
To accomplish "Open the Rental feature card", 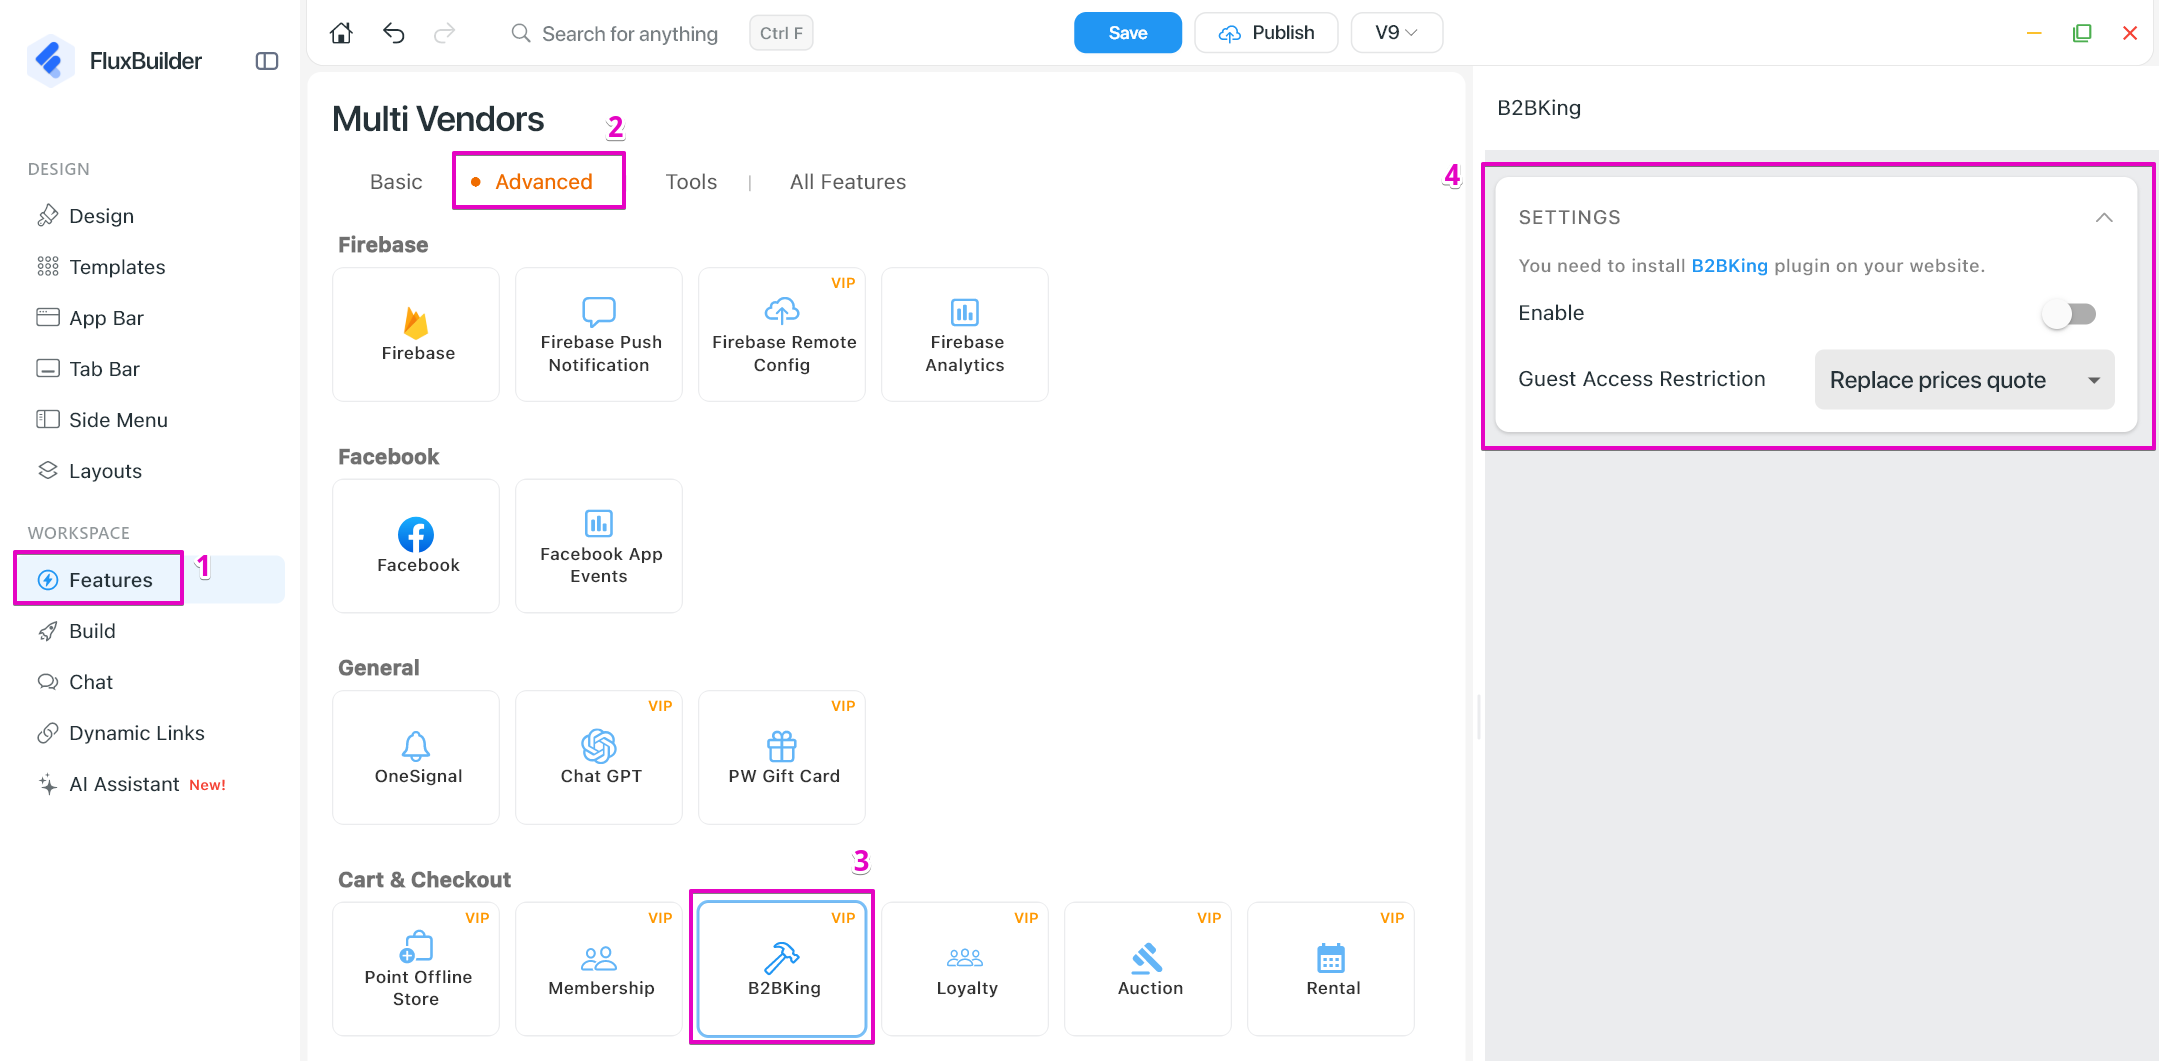I will (1331, 969).
